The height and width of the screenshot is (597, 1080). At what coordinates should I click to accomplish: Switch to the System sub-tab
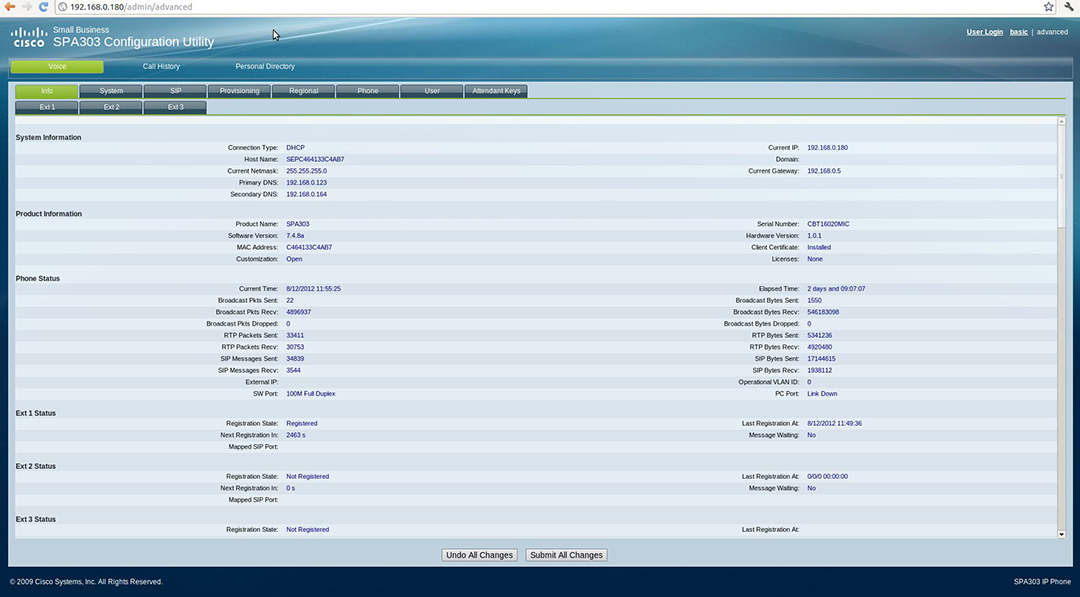111,91
